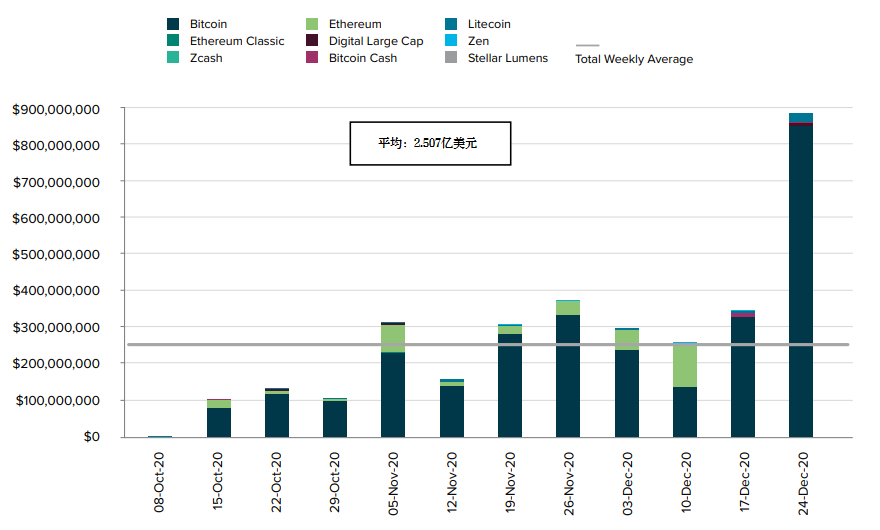Click the 05-Nov-20 date label

point(393,483)
